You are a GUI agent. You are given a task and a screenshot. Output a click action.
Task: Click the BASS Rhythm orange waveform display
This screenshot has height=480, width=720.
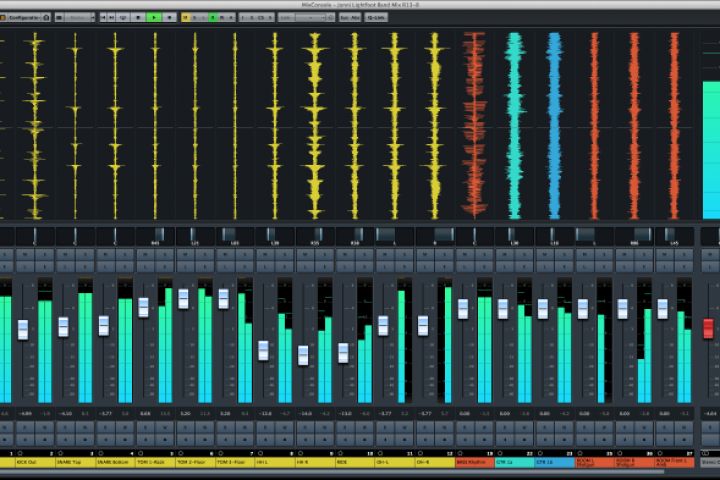point(475,125)
